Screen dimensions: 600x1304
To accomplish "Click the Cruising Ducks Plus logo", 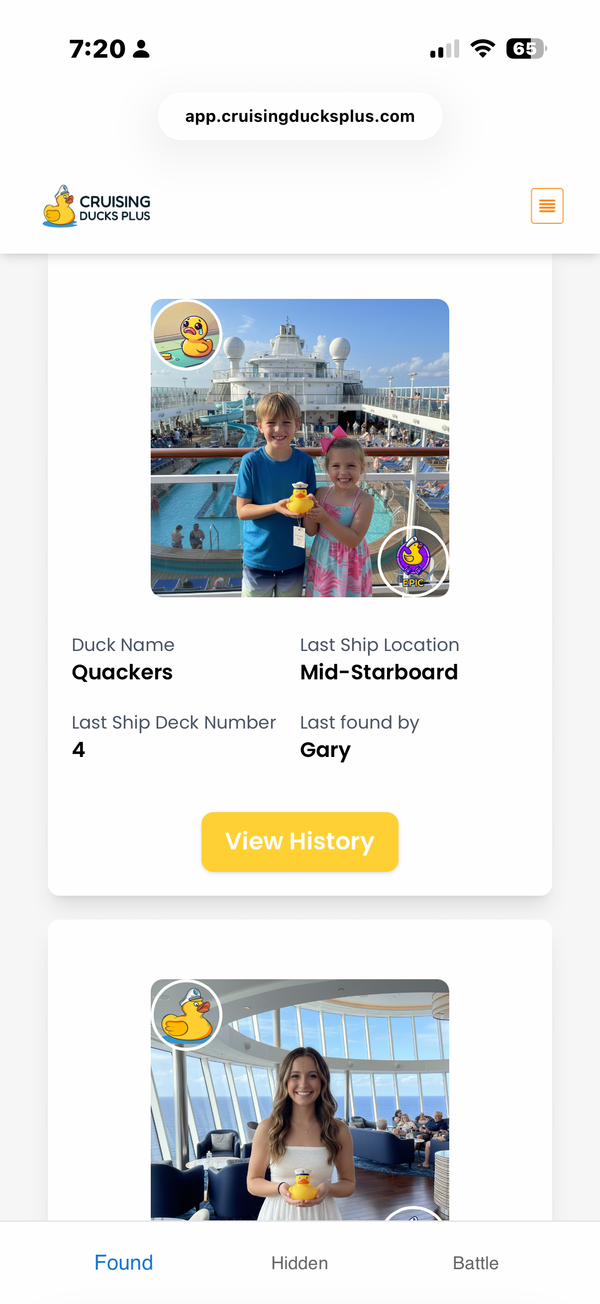I will [x=97, y=206].
